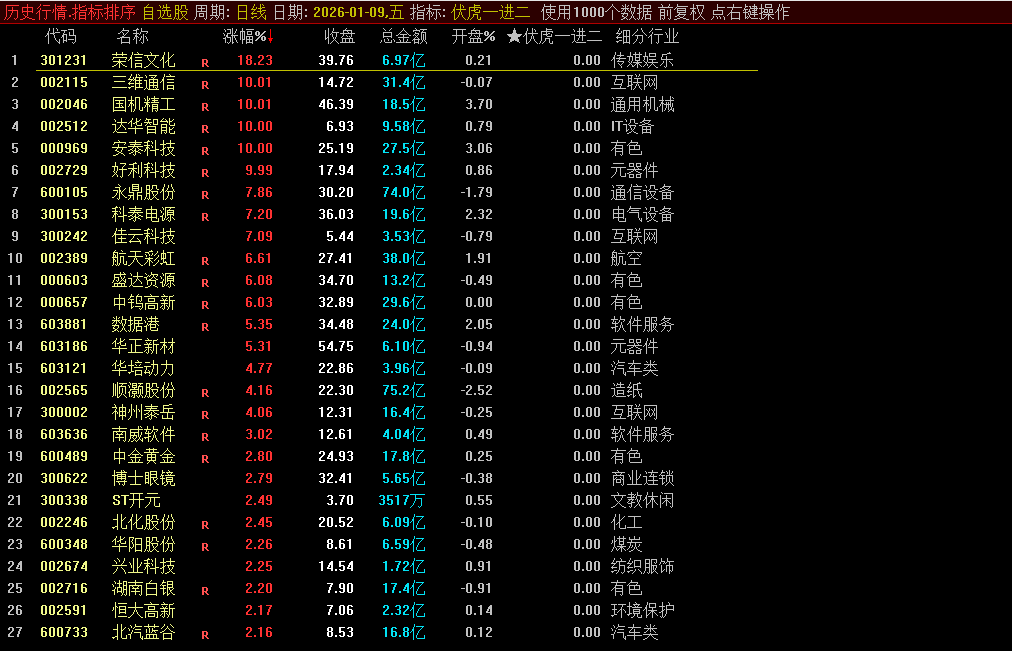Click the R marker beside 中金黄金
Screen dimensions: 1012x651
[205, 459]
